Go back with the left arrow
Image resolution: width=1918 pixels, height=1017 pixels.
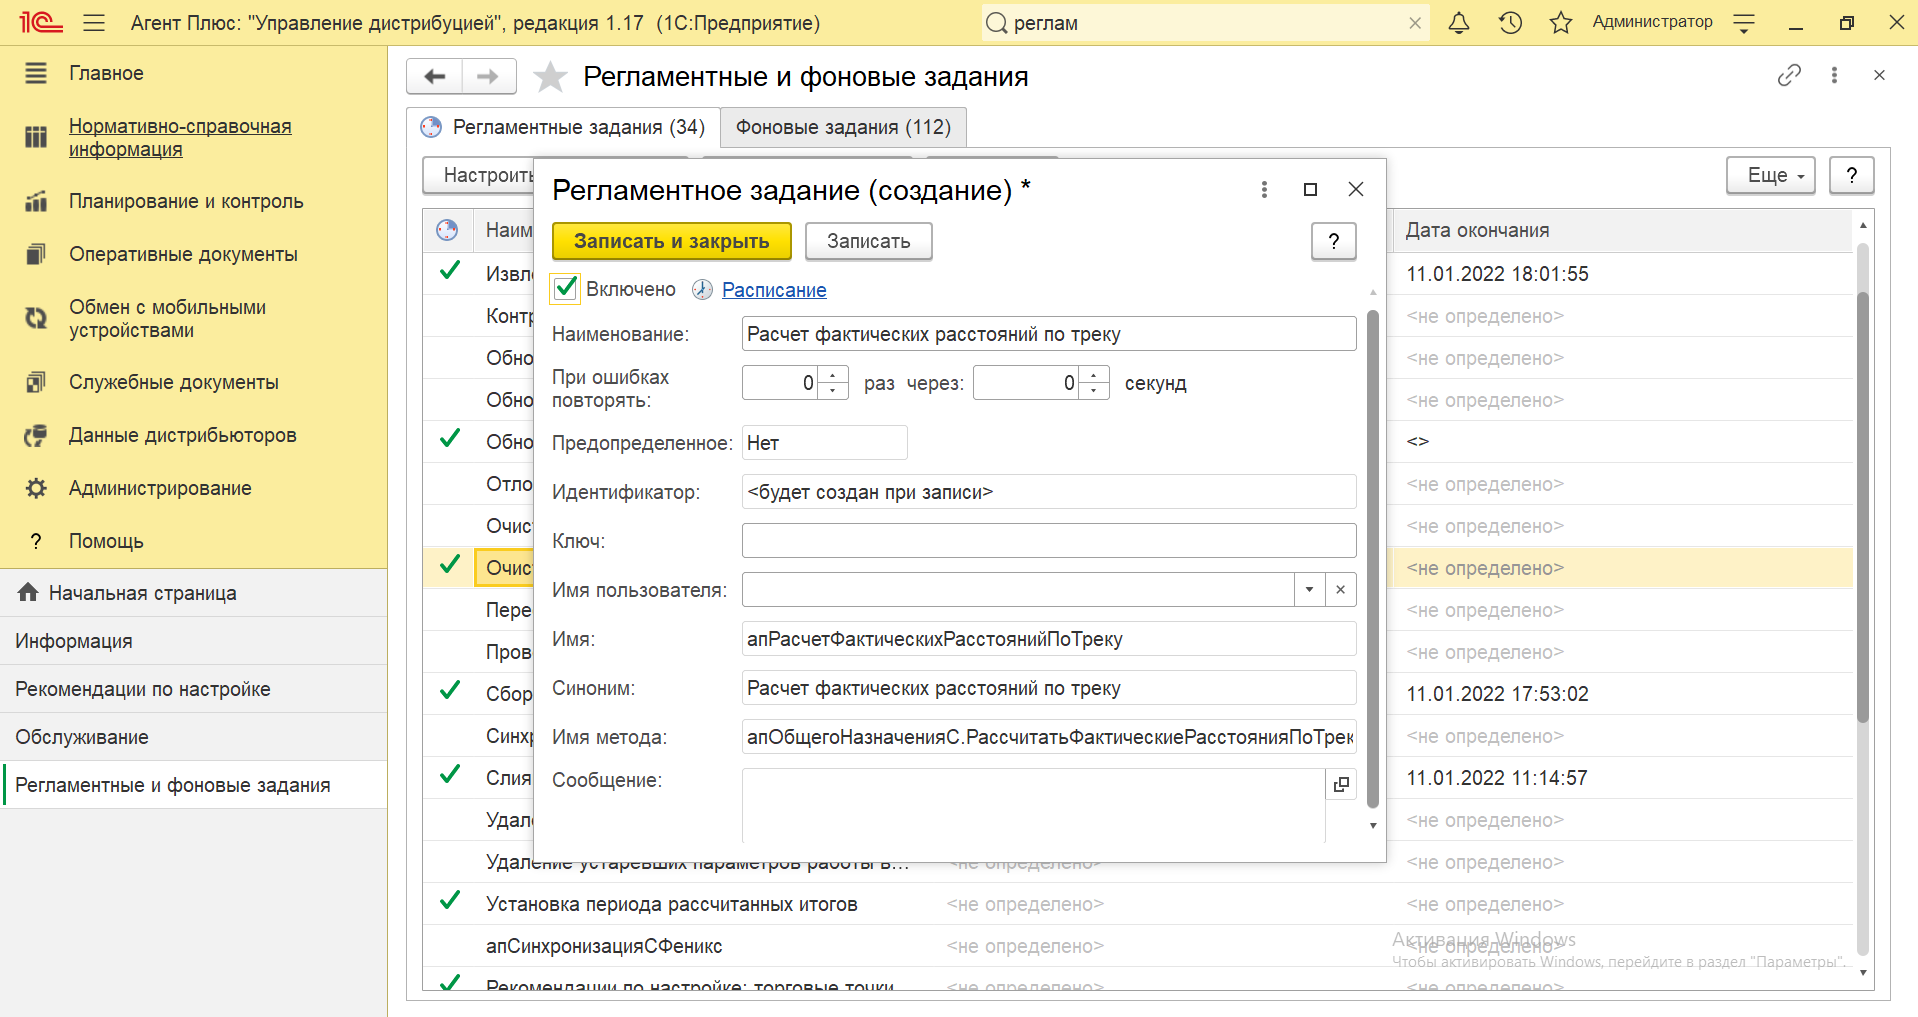click(434, 76)
